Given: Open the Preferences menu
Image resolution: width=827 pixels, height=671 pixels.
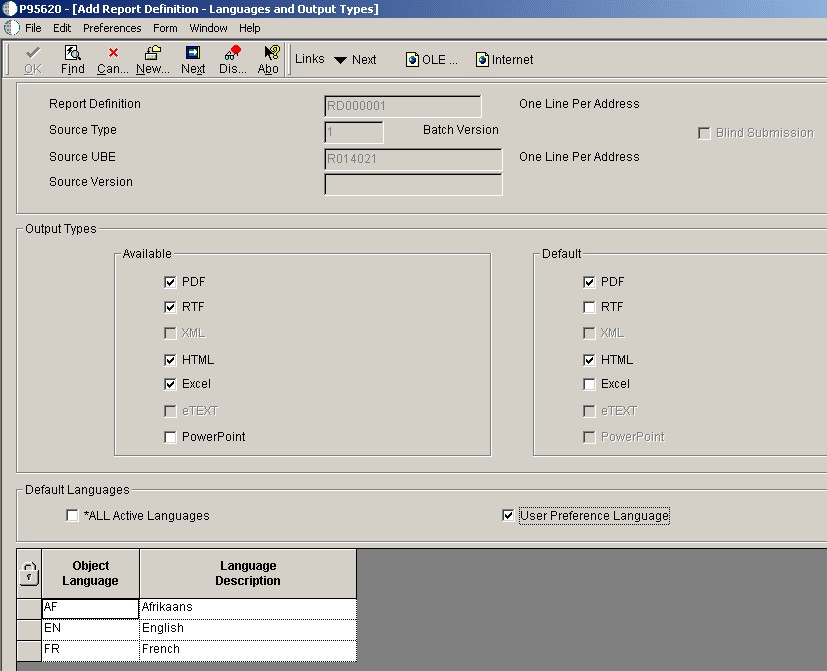Looking at the screenshot, I should point(112,28).
